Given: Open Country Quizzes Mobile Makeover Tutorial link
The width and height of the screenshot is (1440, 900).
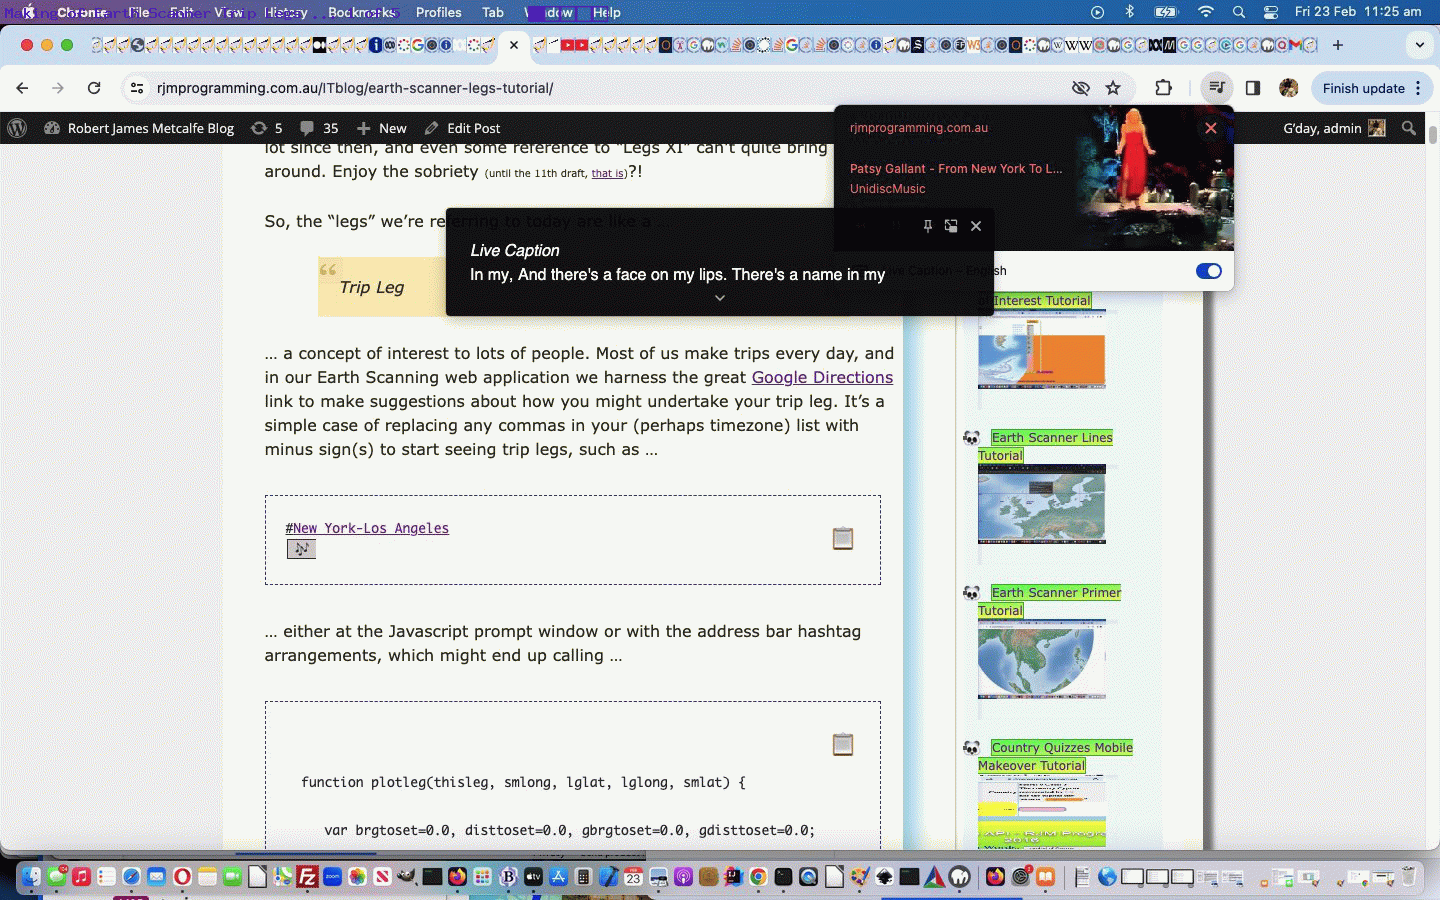Looking at the screenshot, I should point(1055,756).
